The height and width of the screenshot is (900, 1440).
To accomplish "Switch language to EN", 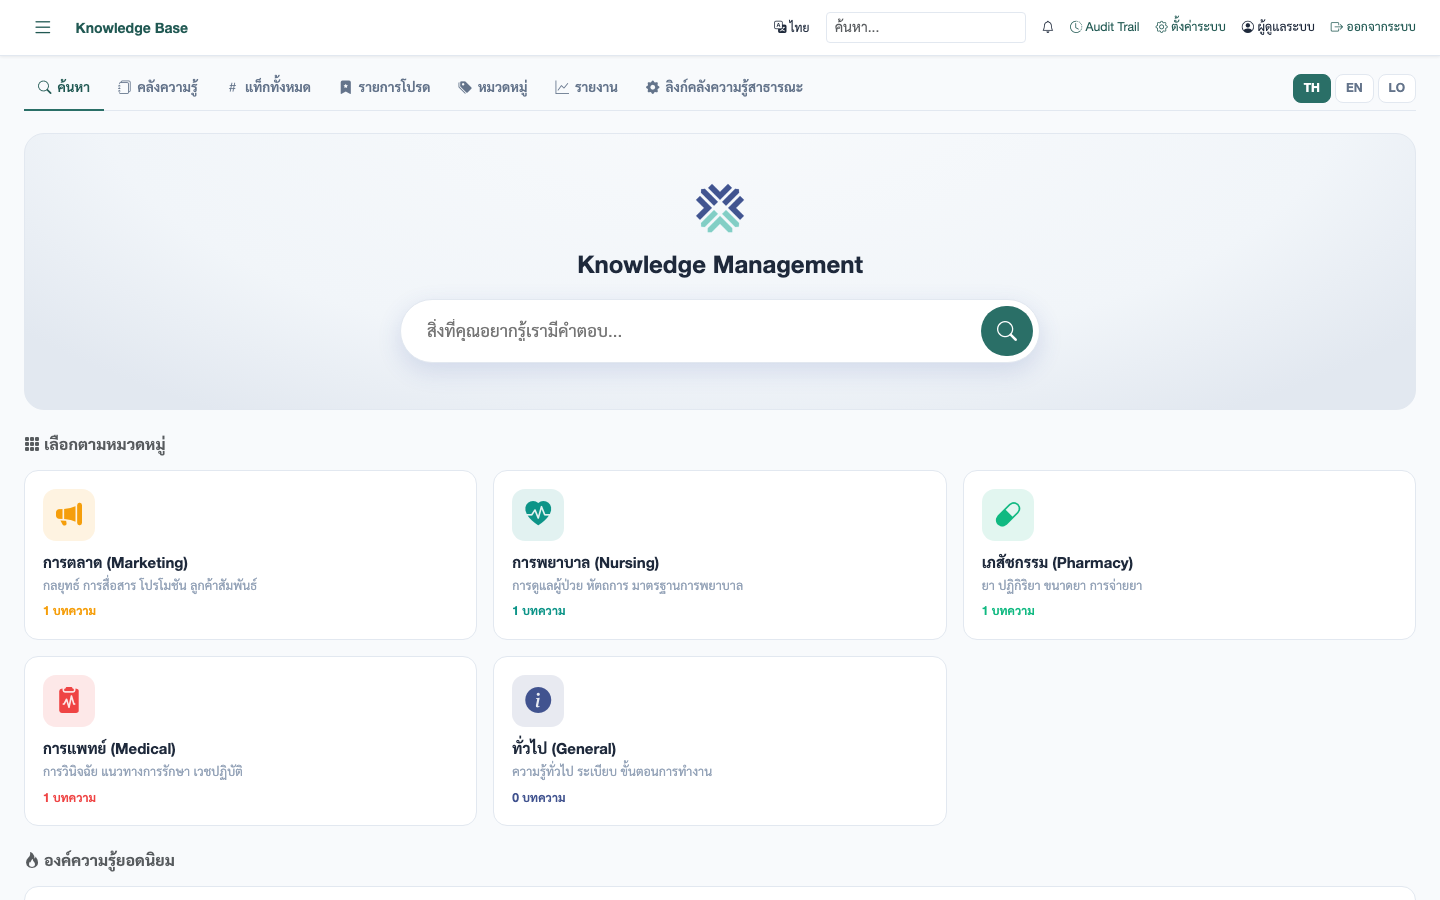I will (x=1354, y=88).
